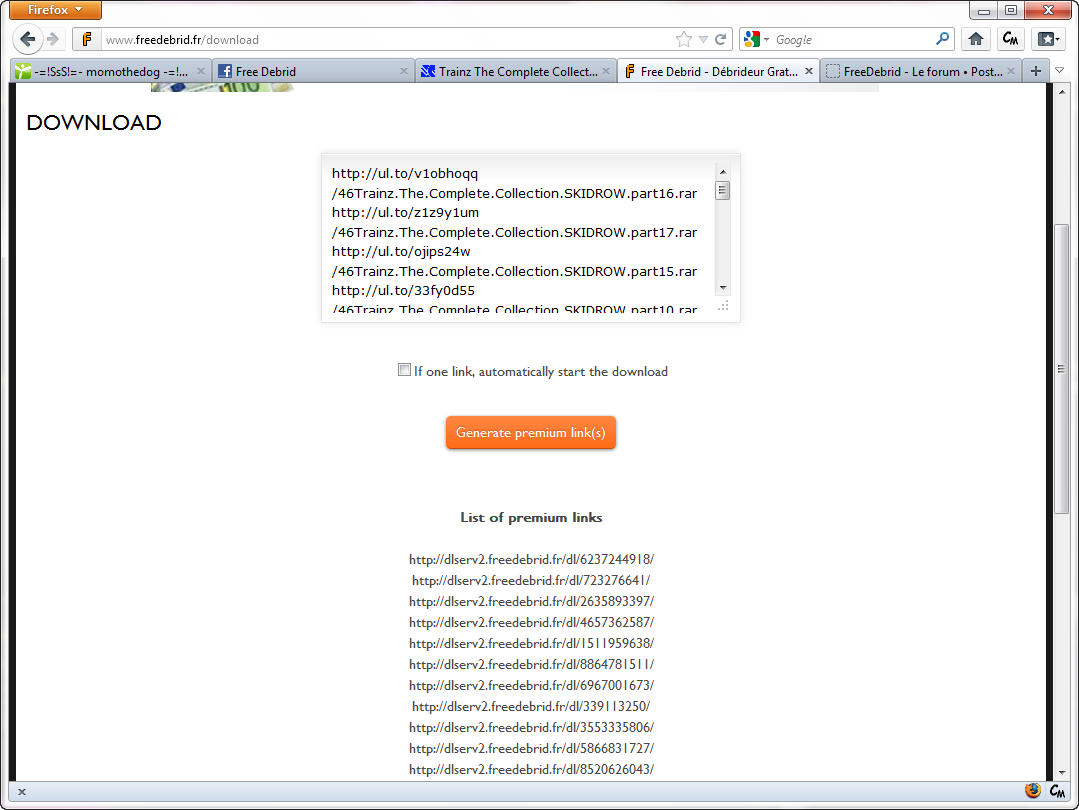Open premium link ending 2635893397
Viewport: 1079px width, 810px height.
531,601
